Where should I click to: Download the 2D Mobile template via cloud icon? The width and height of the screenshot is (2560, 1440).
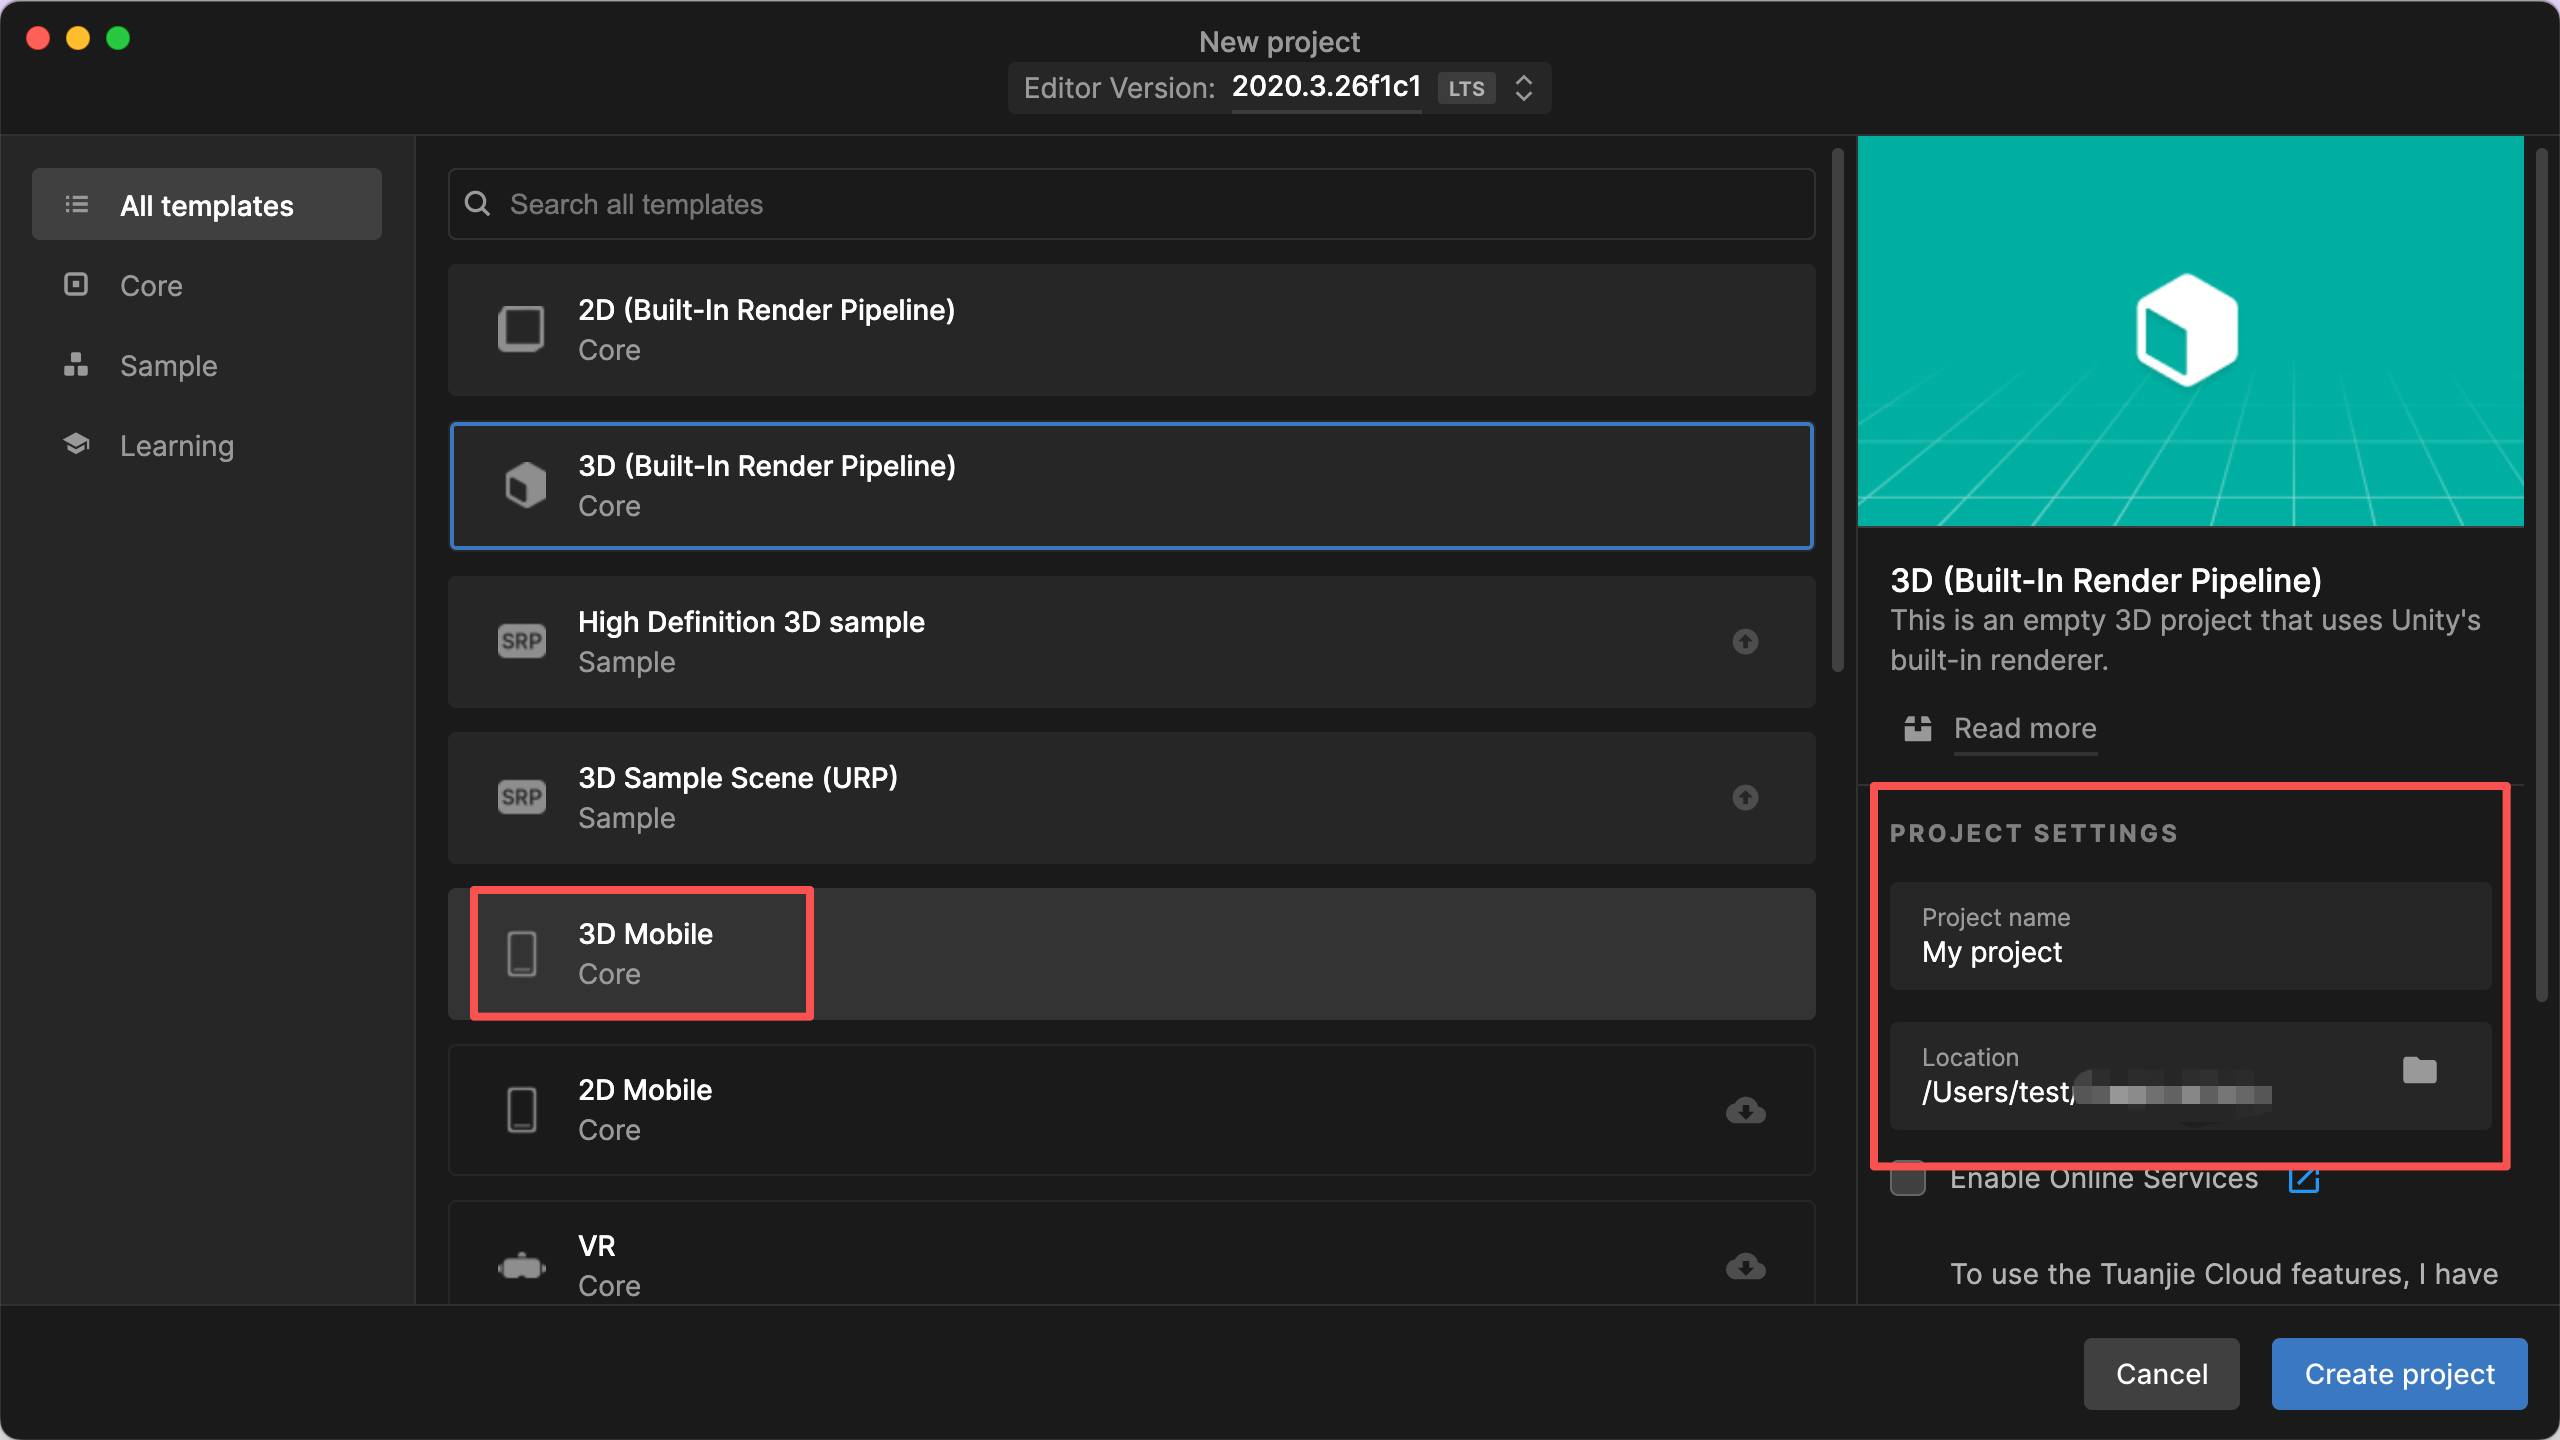coord(1745,1110)
